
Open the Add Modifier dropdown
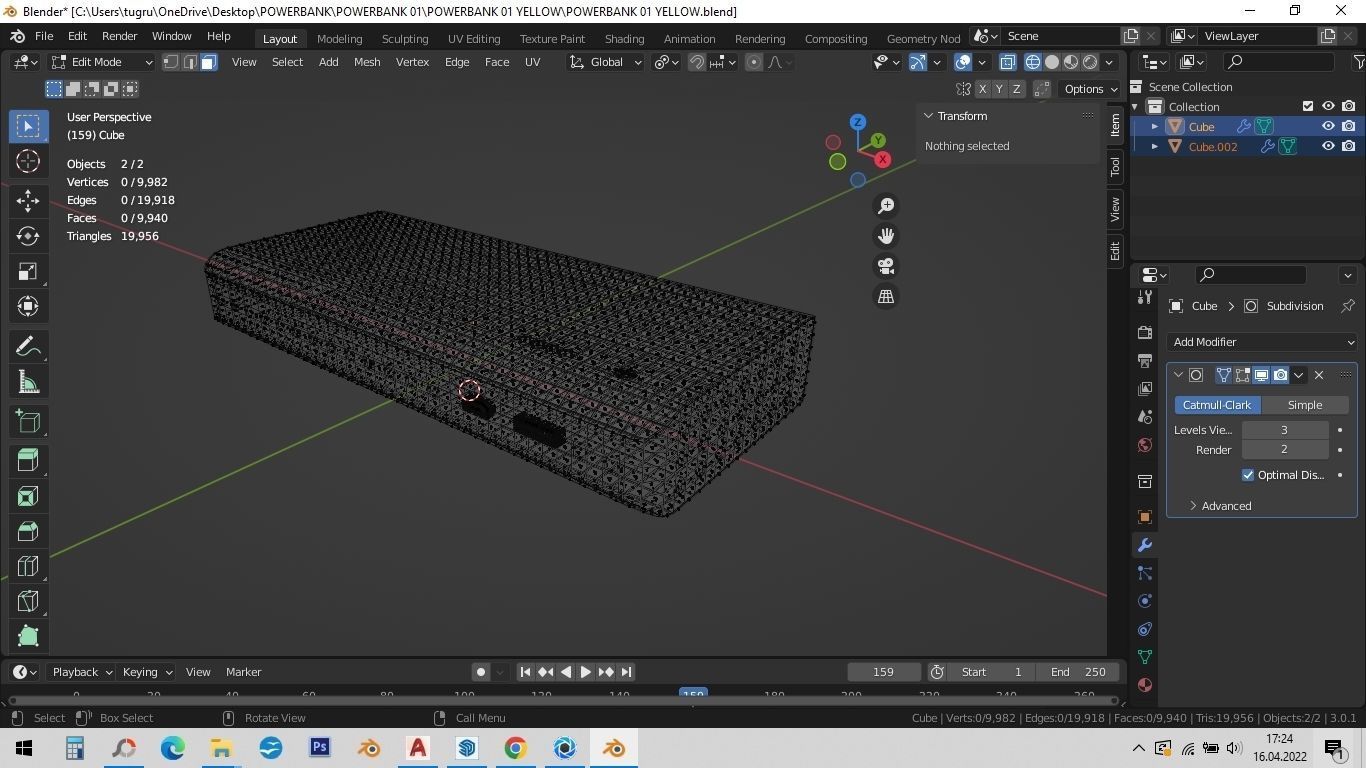(1262, 342)
